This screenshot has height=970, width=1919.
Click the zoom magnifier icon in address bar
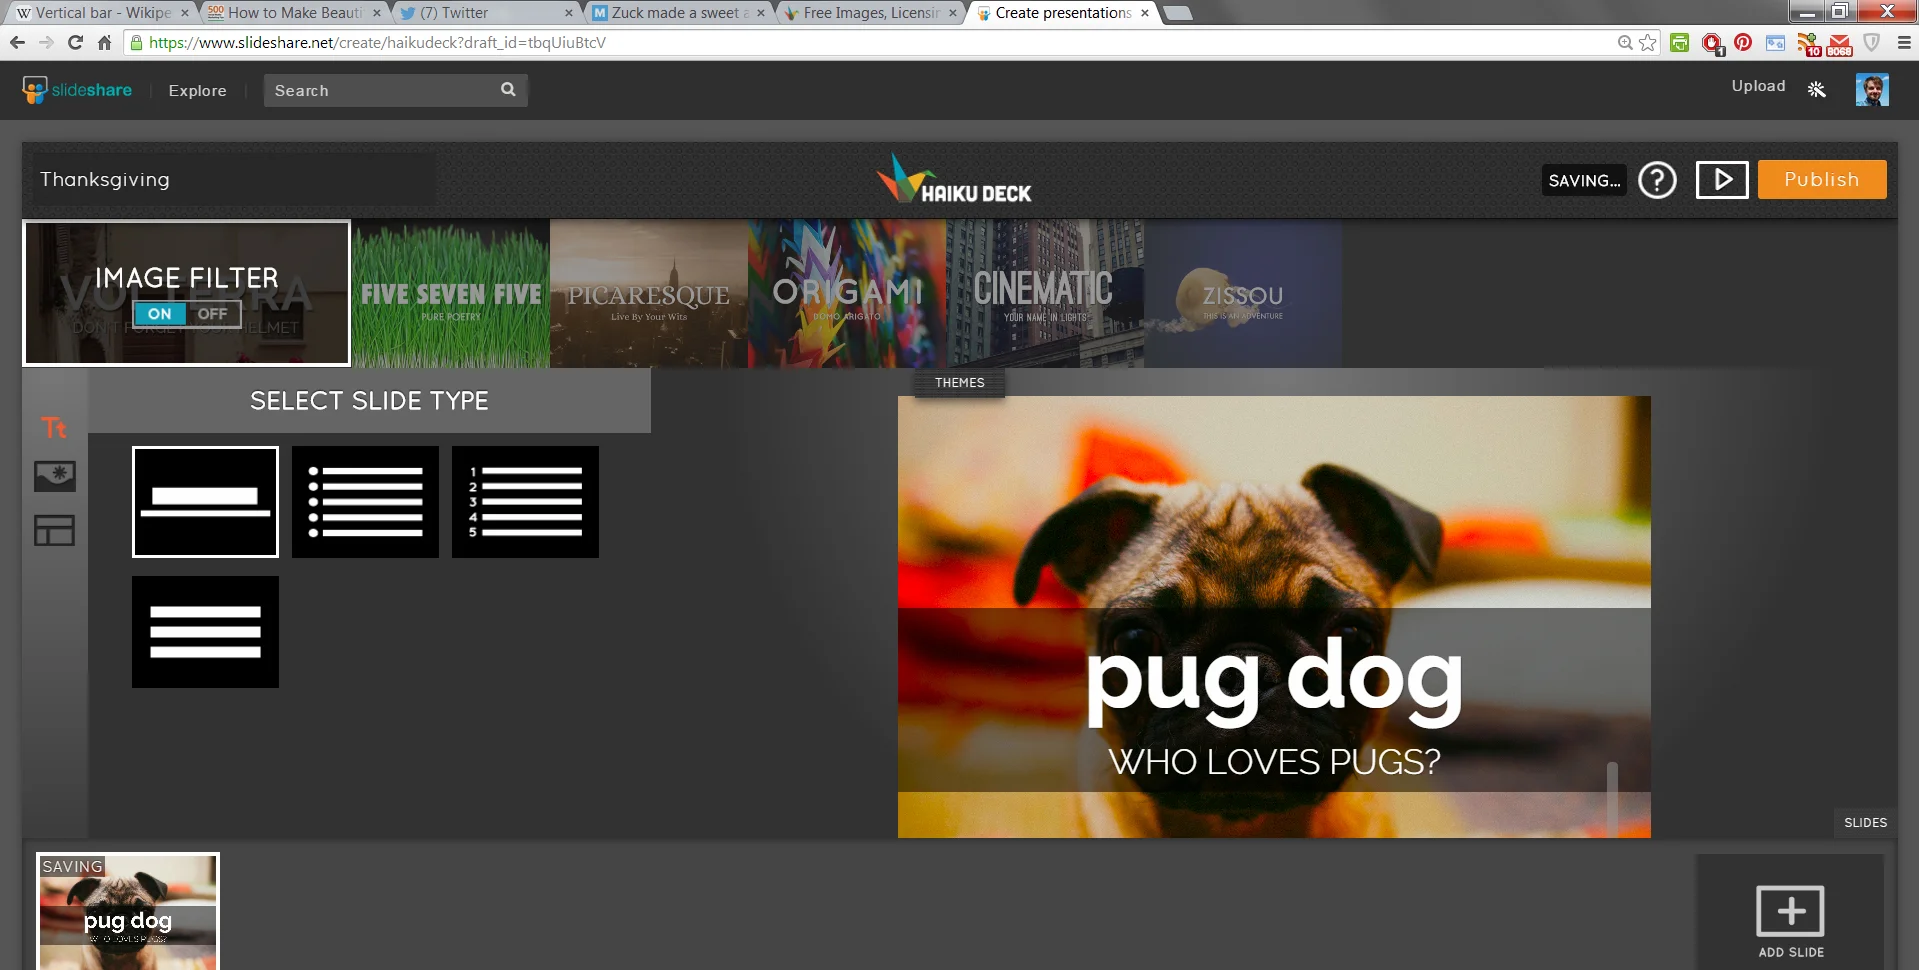pos(1625,42)
